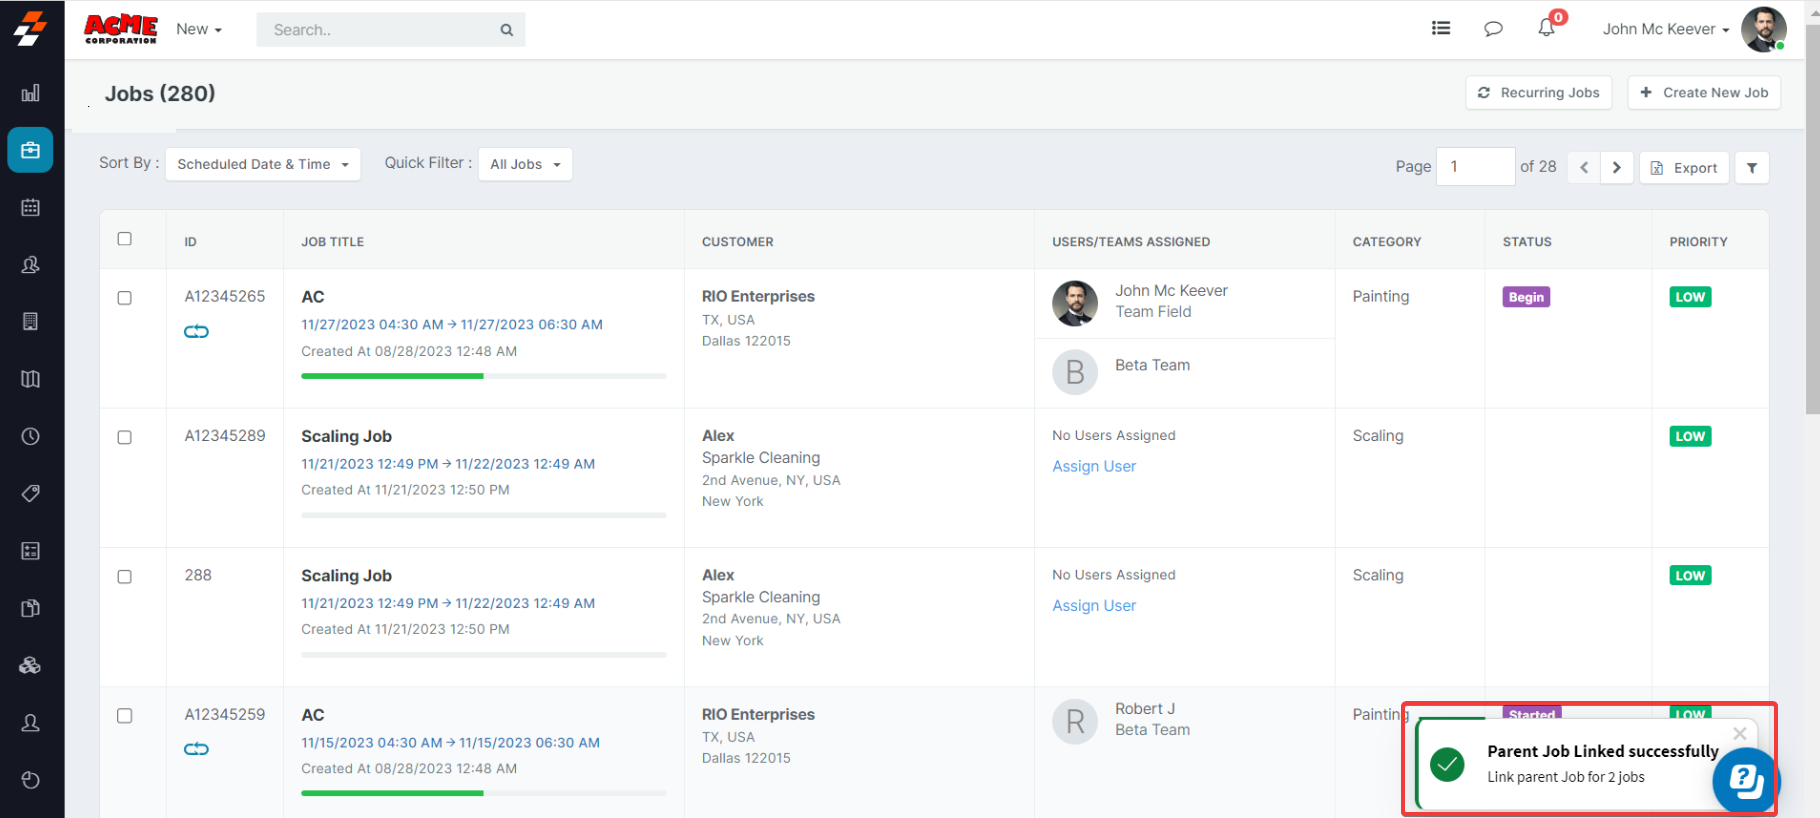Viewport: 1820px width, 818px height.
Task: Open the dashboard chart icon in sidebar
Action: tap(31, 93)
